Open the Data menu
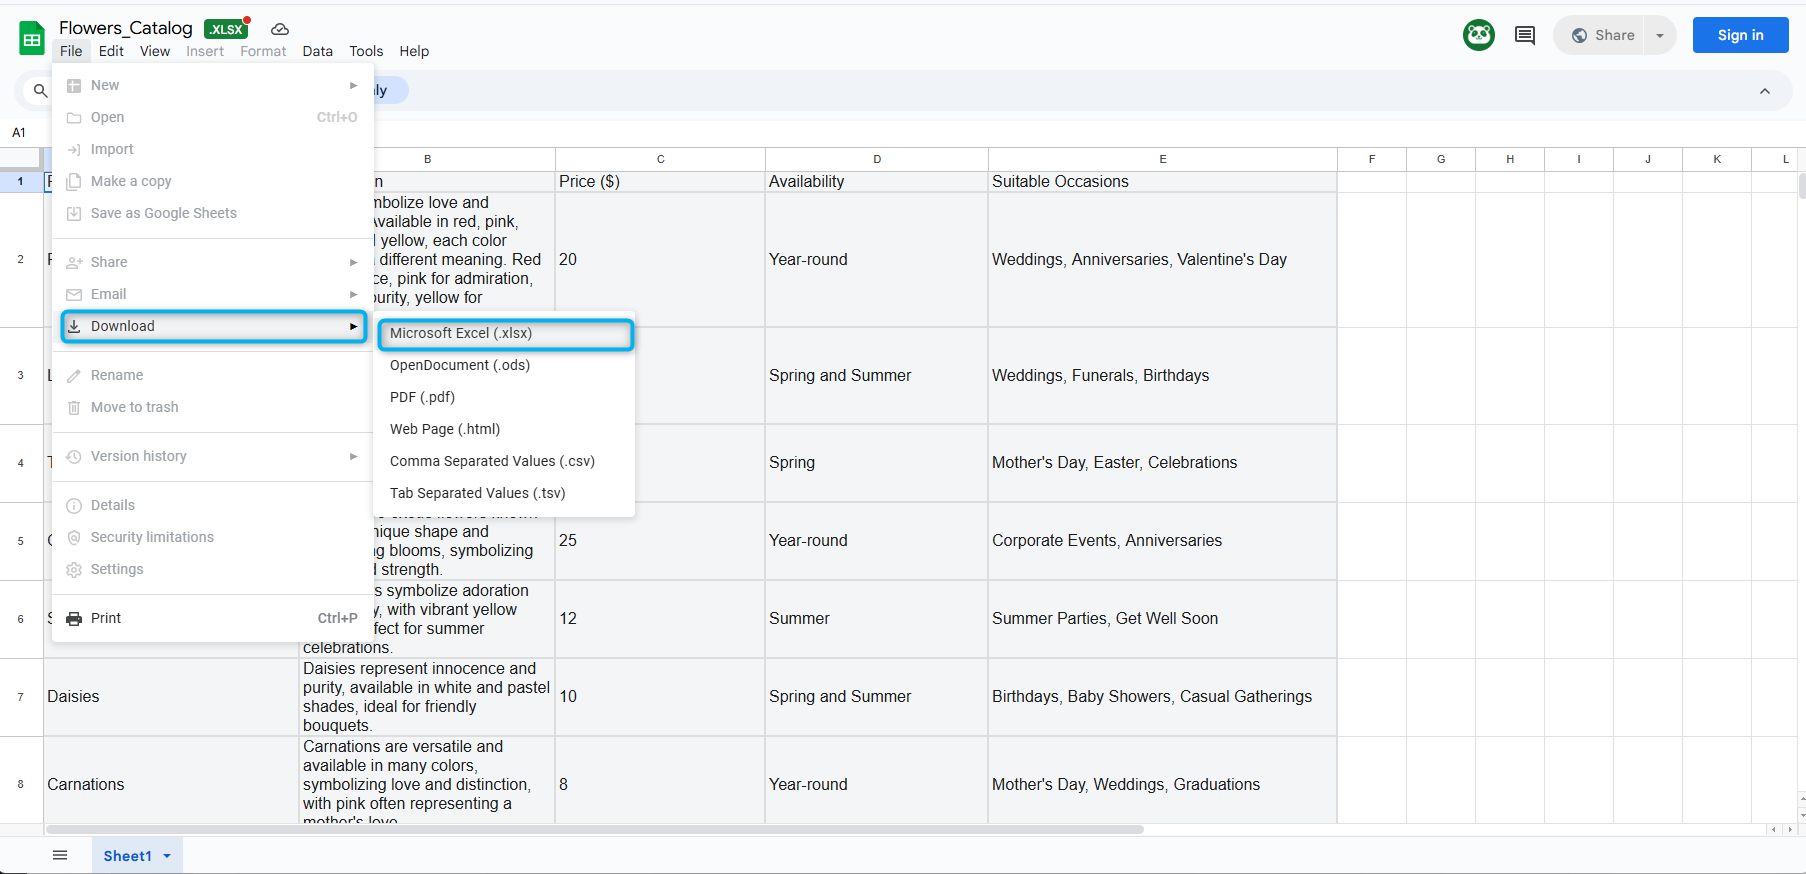The width and height of the screenshot is (1806, 874). coord(317,51)
